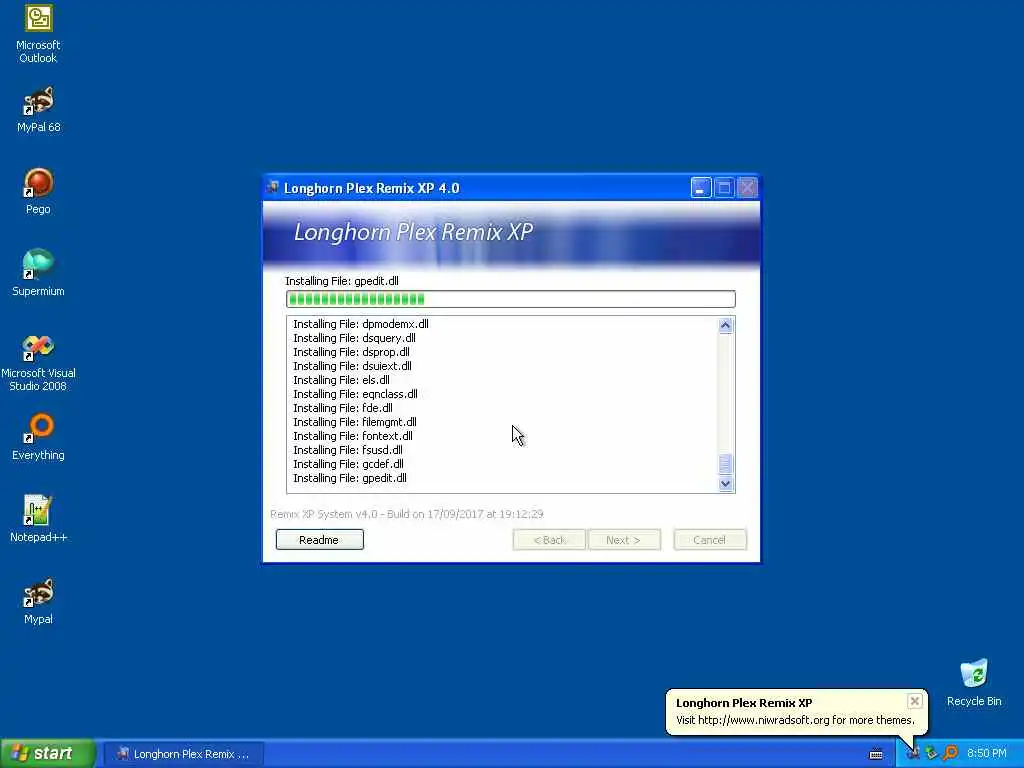The height and width of the screenshot is (768, 1024).
Task: Click 'Installing File: gcdef.dll' log row
Action: 348,464
